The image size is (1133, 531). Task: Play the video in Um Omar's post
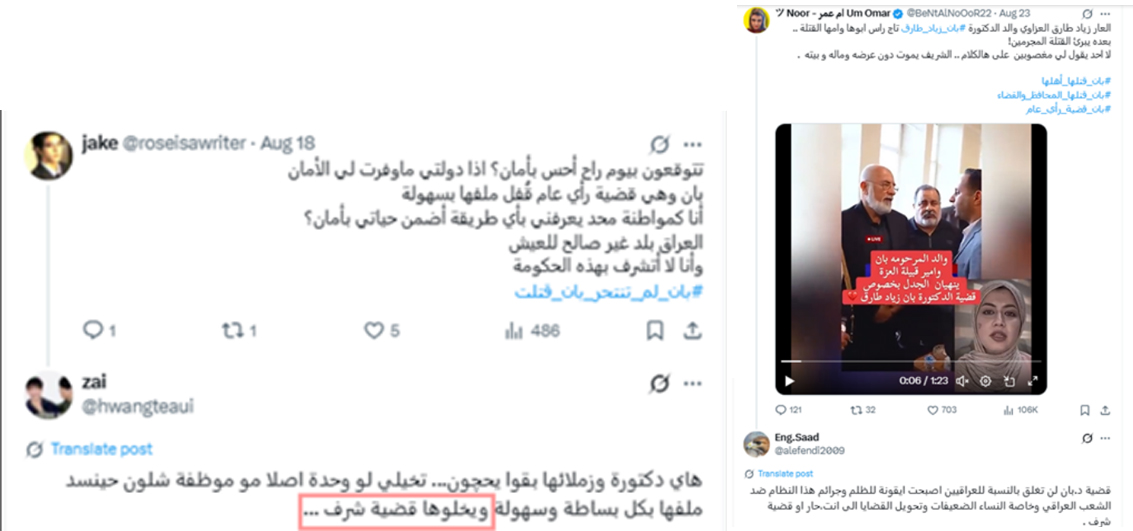pos(789,381)
